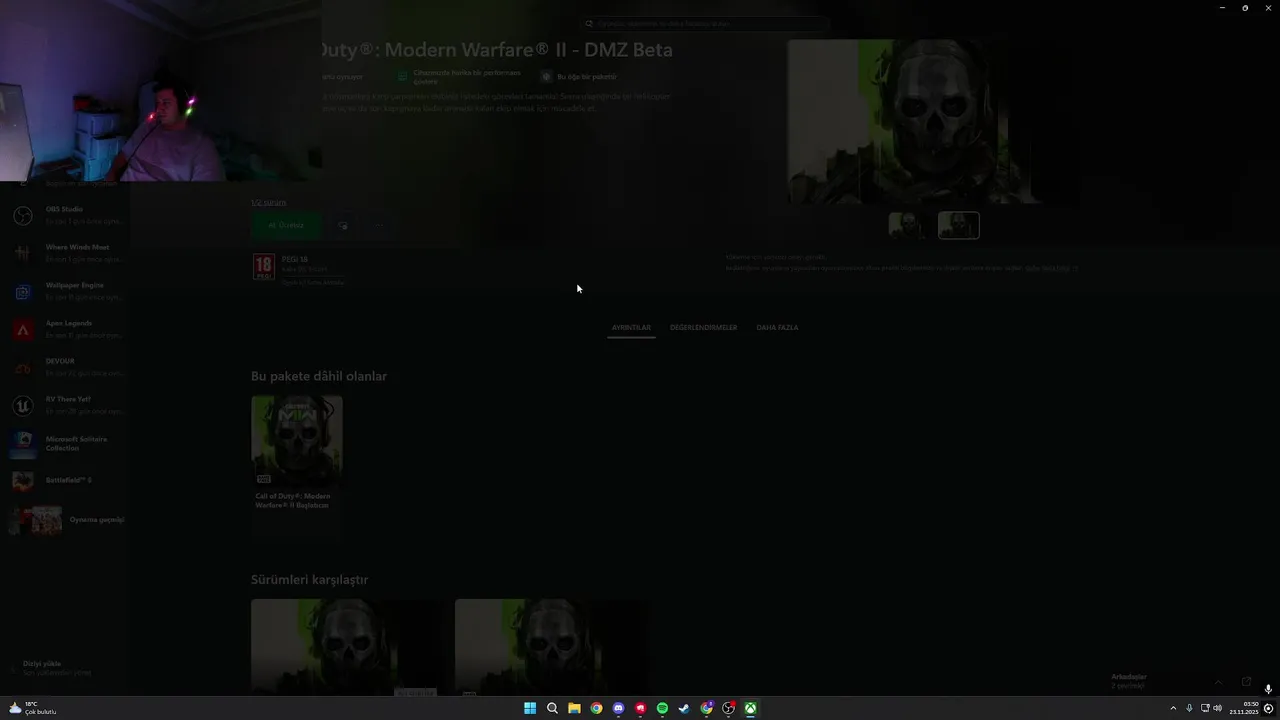This screenshot has height=720, width=1280.
Task: Click the Bu pakete dâhil olanlar heading
Action: pyautogui.click(x=319, y=376)
